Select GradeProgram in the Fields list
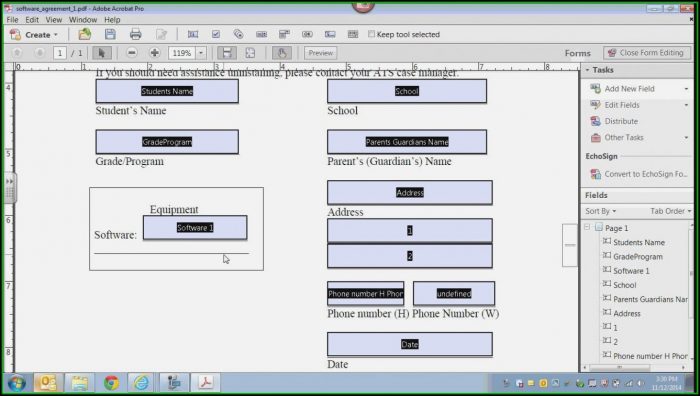This screenshot has height=396, width=700. [x=638, y=257]
